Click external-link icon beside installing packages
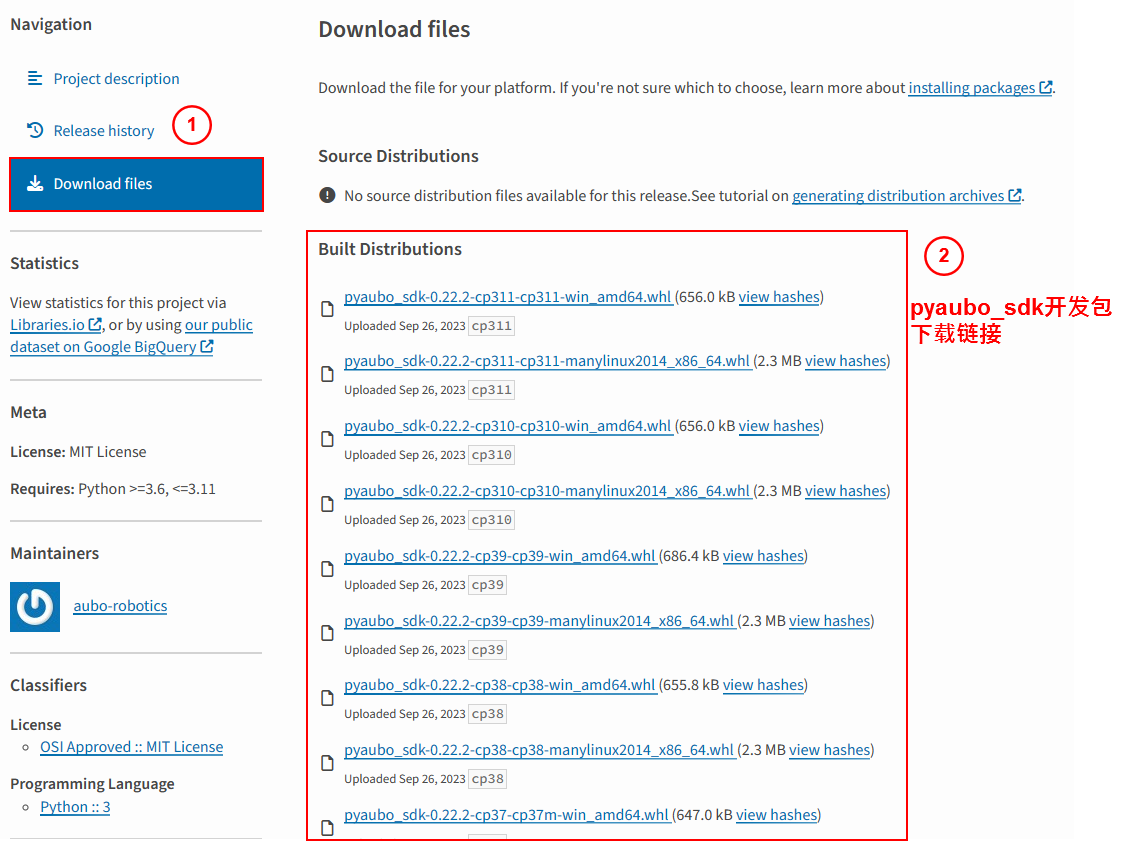The height and width of the screenshot is (841, 1130). tap(1046, 88)
